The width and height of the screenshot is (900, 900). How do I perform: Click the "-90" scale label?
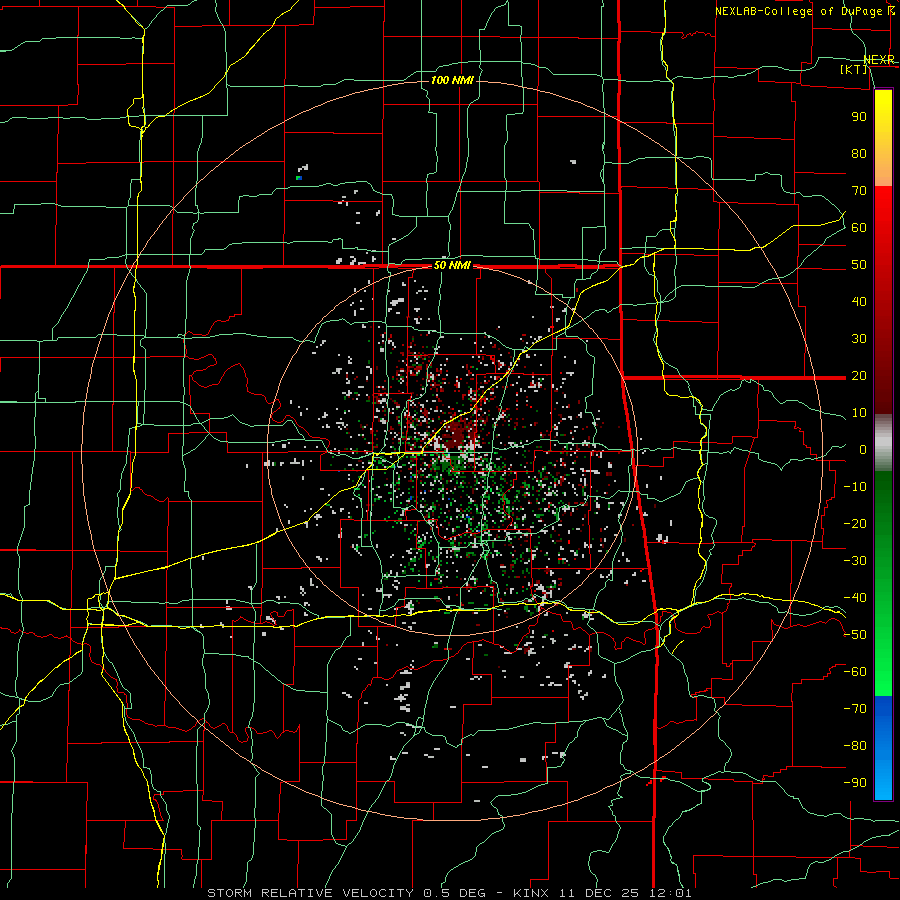click(x=855, y=783)
